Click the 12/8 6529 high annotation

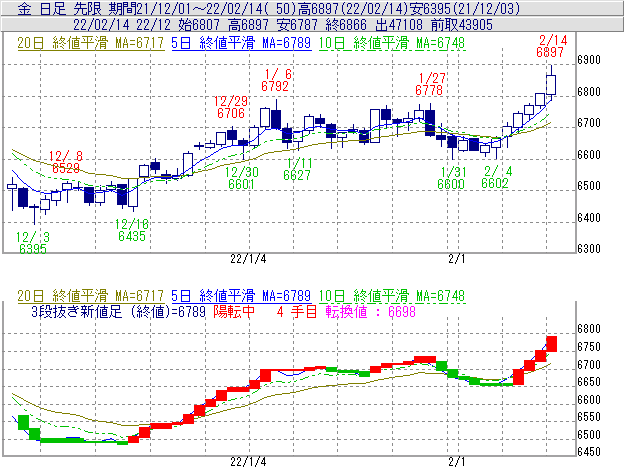click(x=66, y=162)
